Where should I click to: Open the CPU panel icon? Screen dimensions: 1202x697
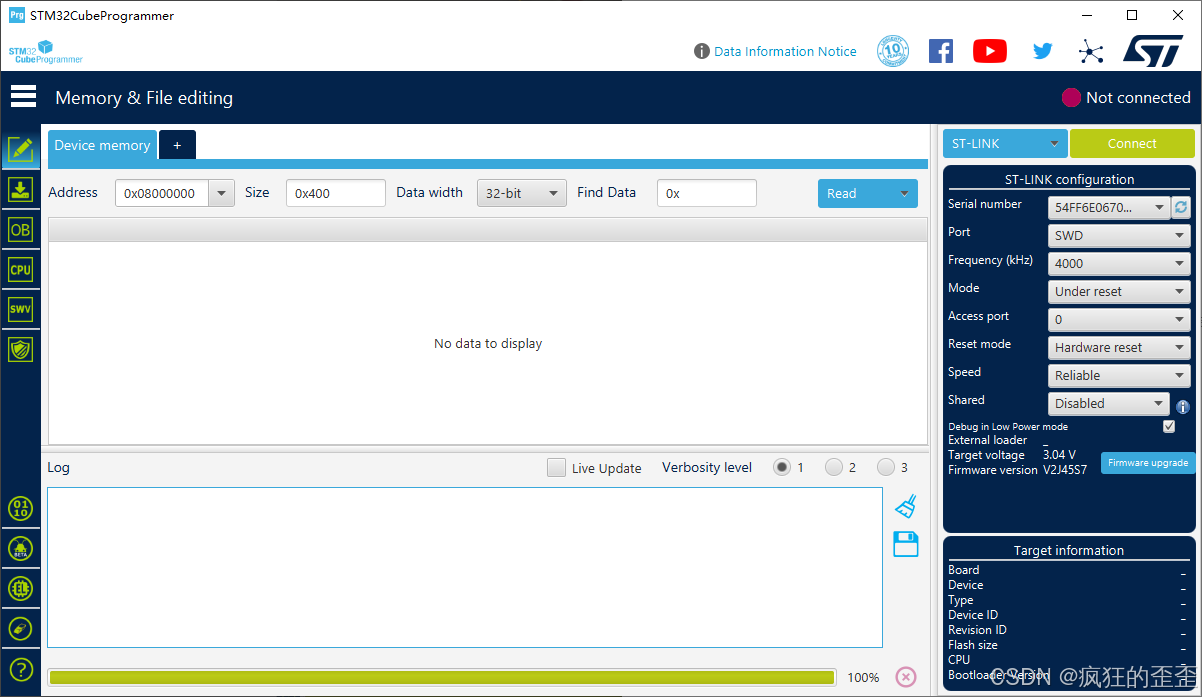click(20, 269)
